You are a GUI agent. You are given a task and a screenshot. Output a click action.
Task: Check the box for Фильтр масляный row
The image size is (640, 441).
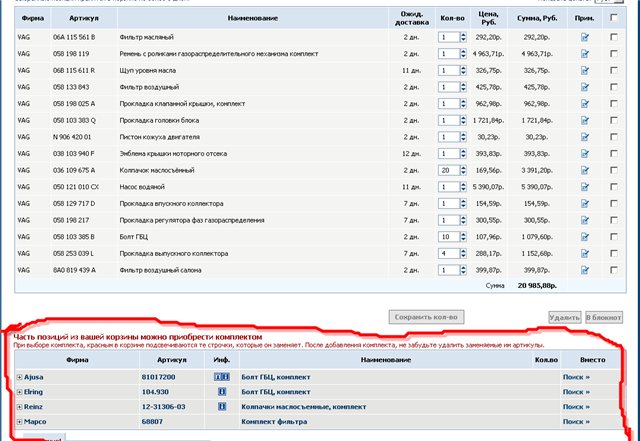613,37
